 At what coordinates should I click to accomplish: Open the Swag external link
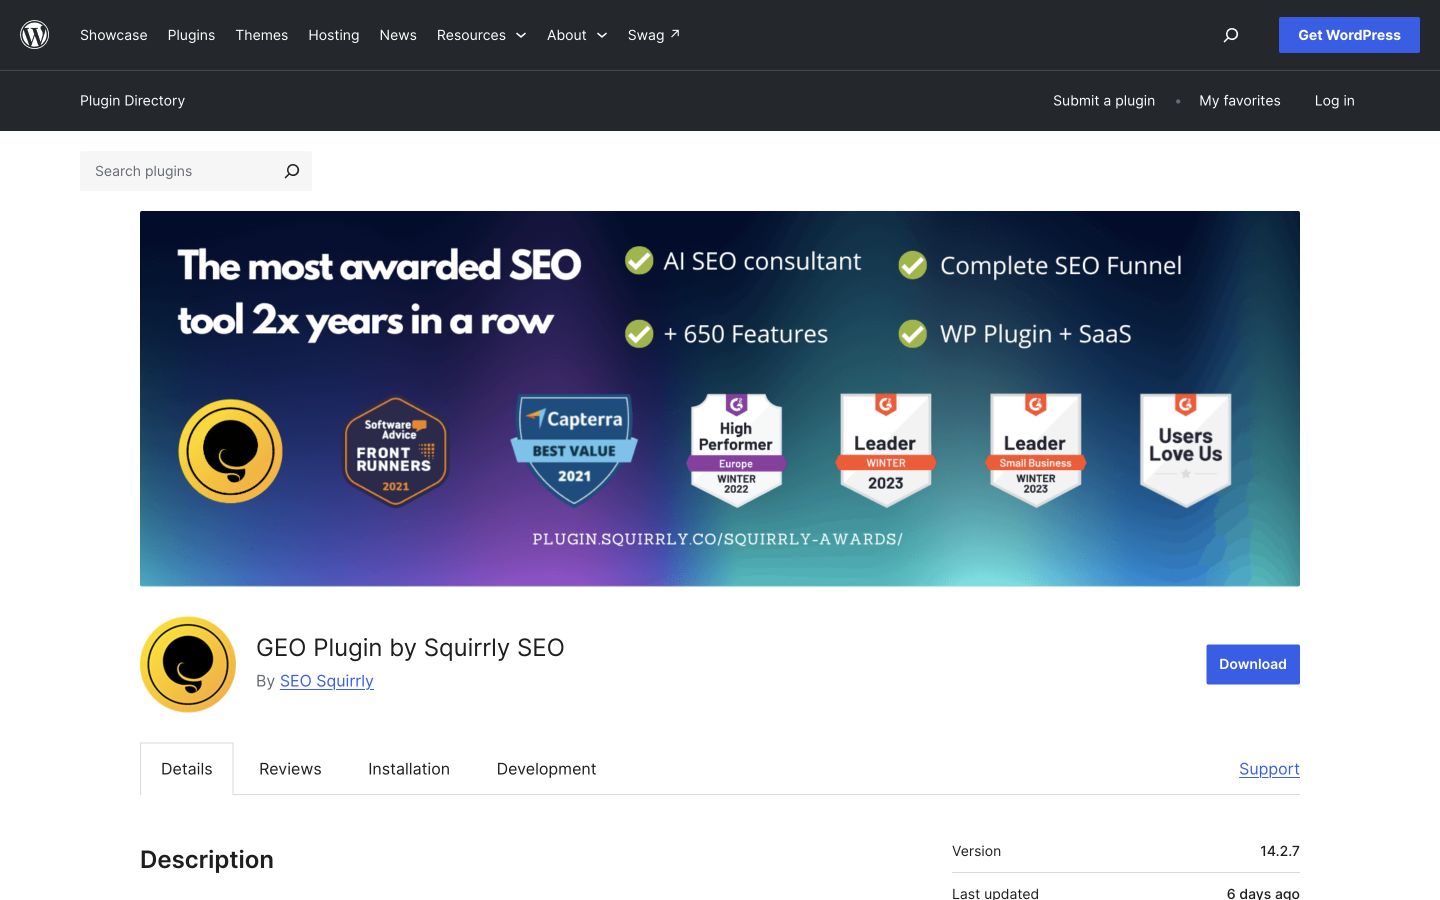click(654, 35)
